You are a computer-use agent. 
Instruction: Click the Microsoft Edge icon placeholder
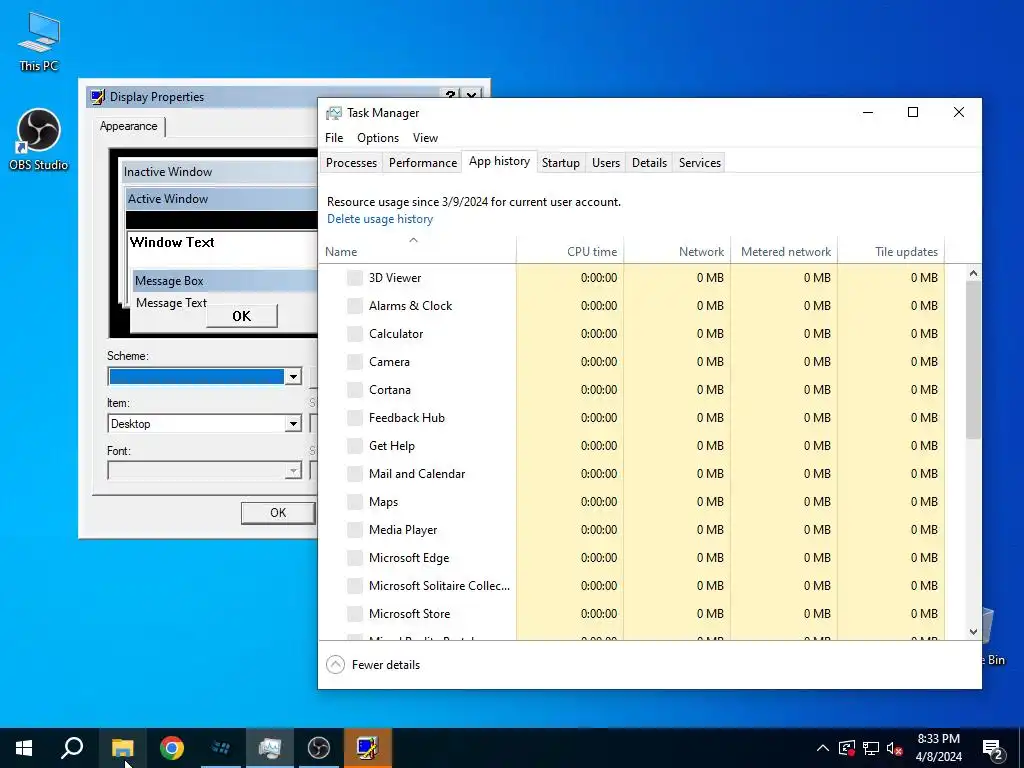click(x=355, y=558)
